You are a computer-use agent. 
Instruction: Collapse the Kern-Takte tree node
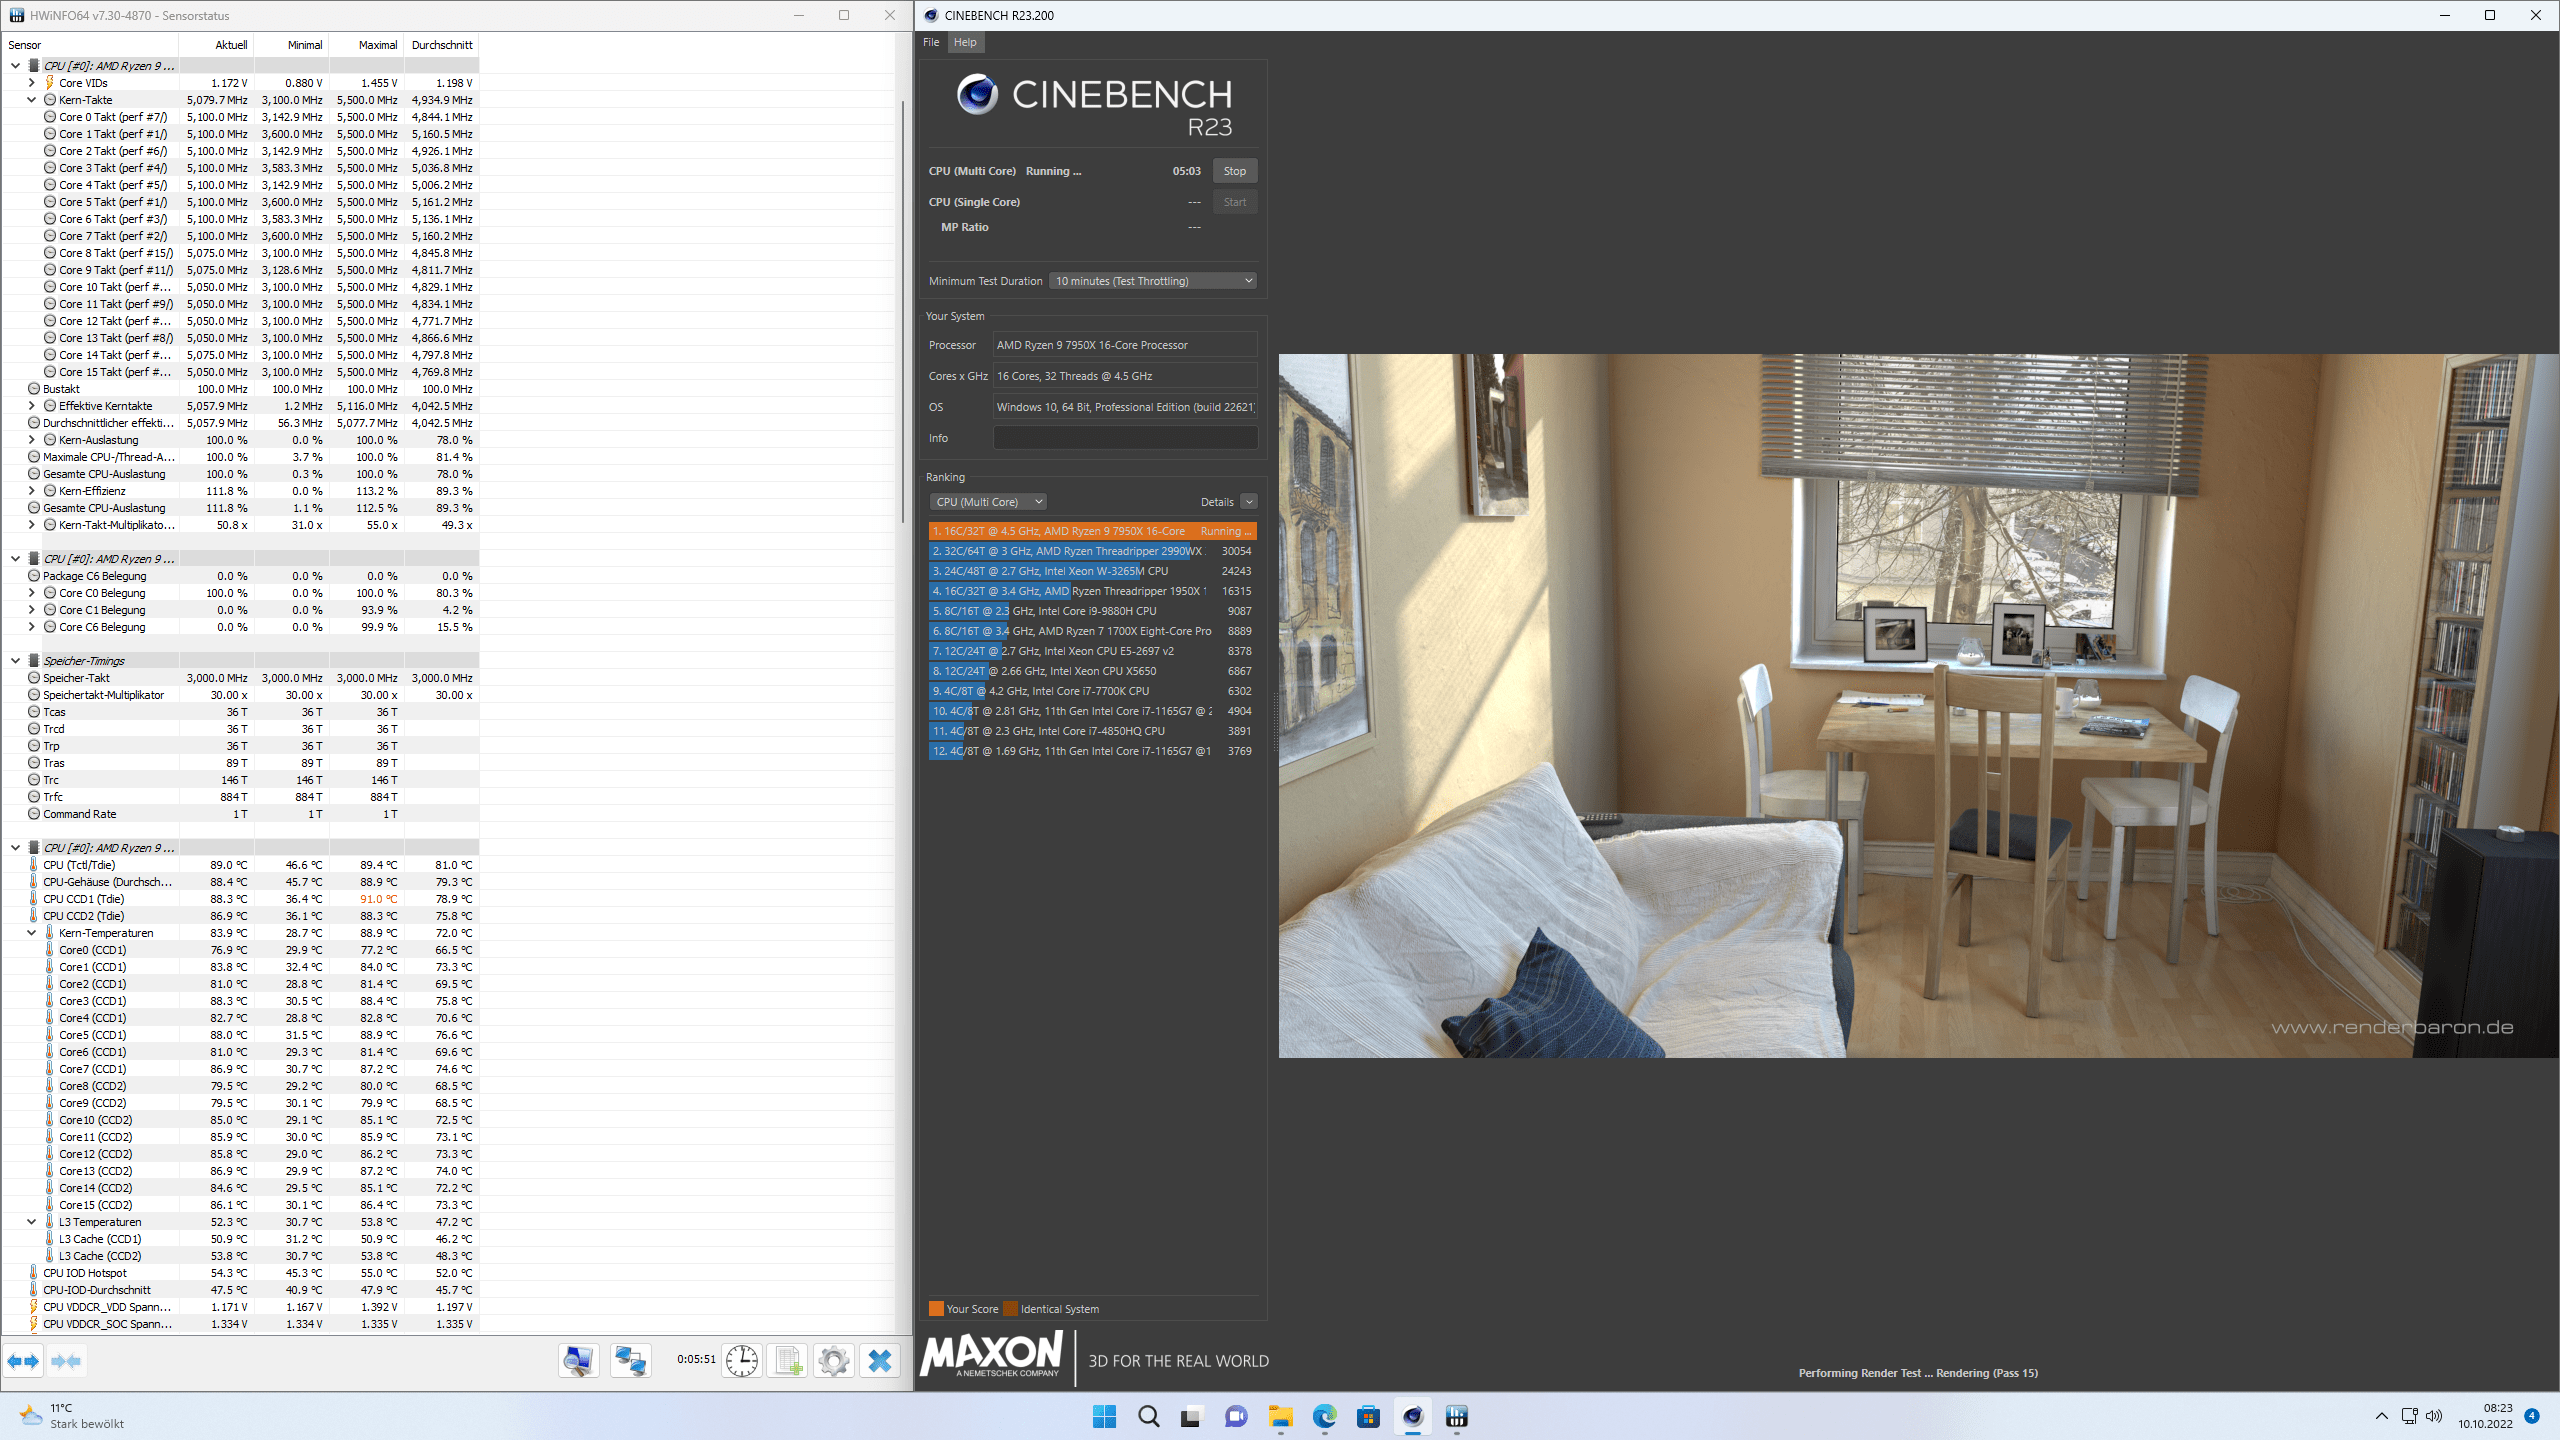31,100
